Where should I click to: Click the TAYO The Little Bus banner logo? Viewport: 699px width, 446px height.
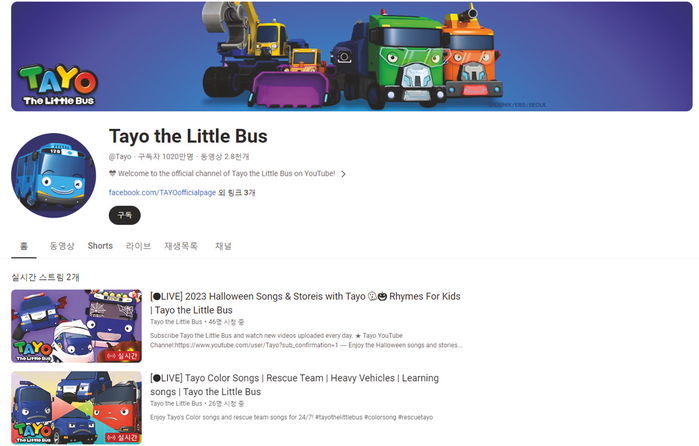(58, 86)
